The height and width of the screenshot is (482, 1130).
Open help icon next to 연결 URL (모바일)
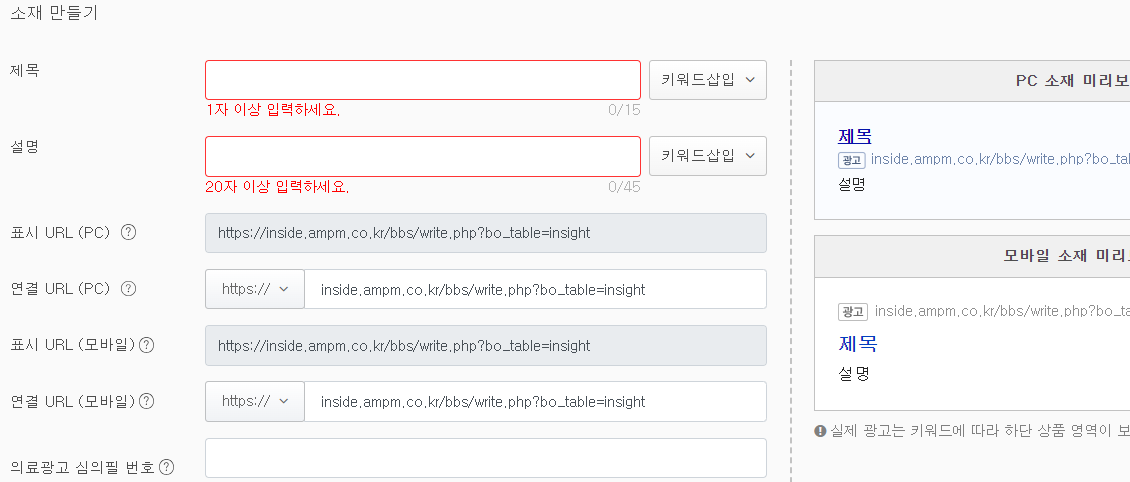[x=146, y=401]
